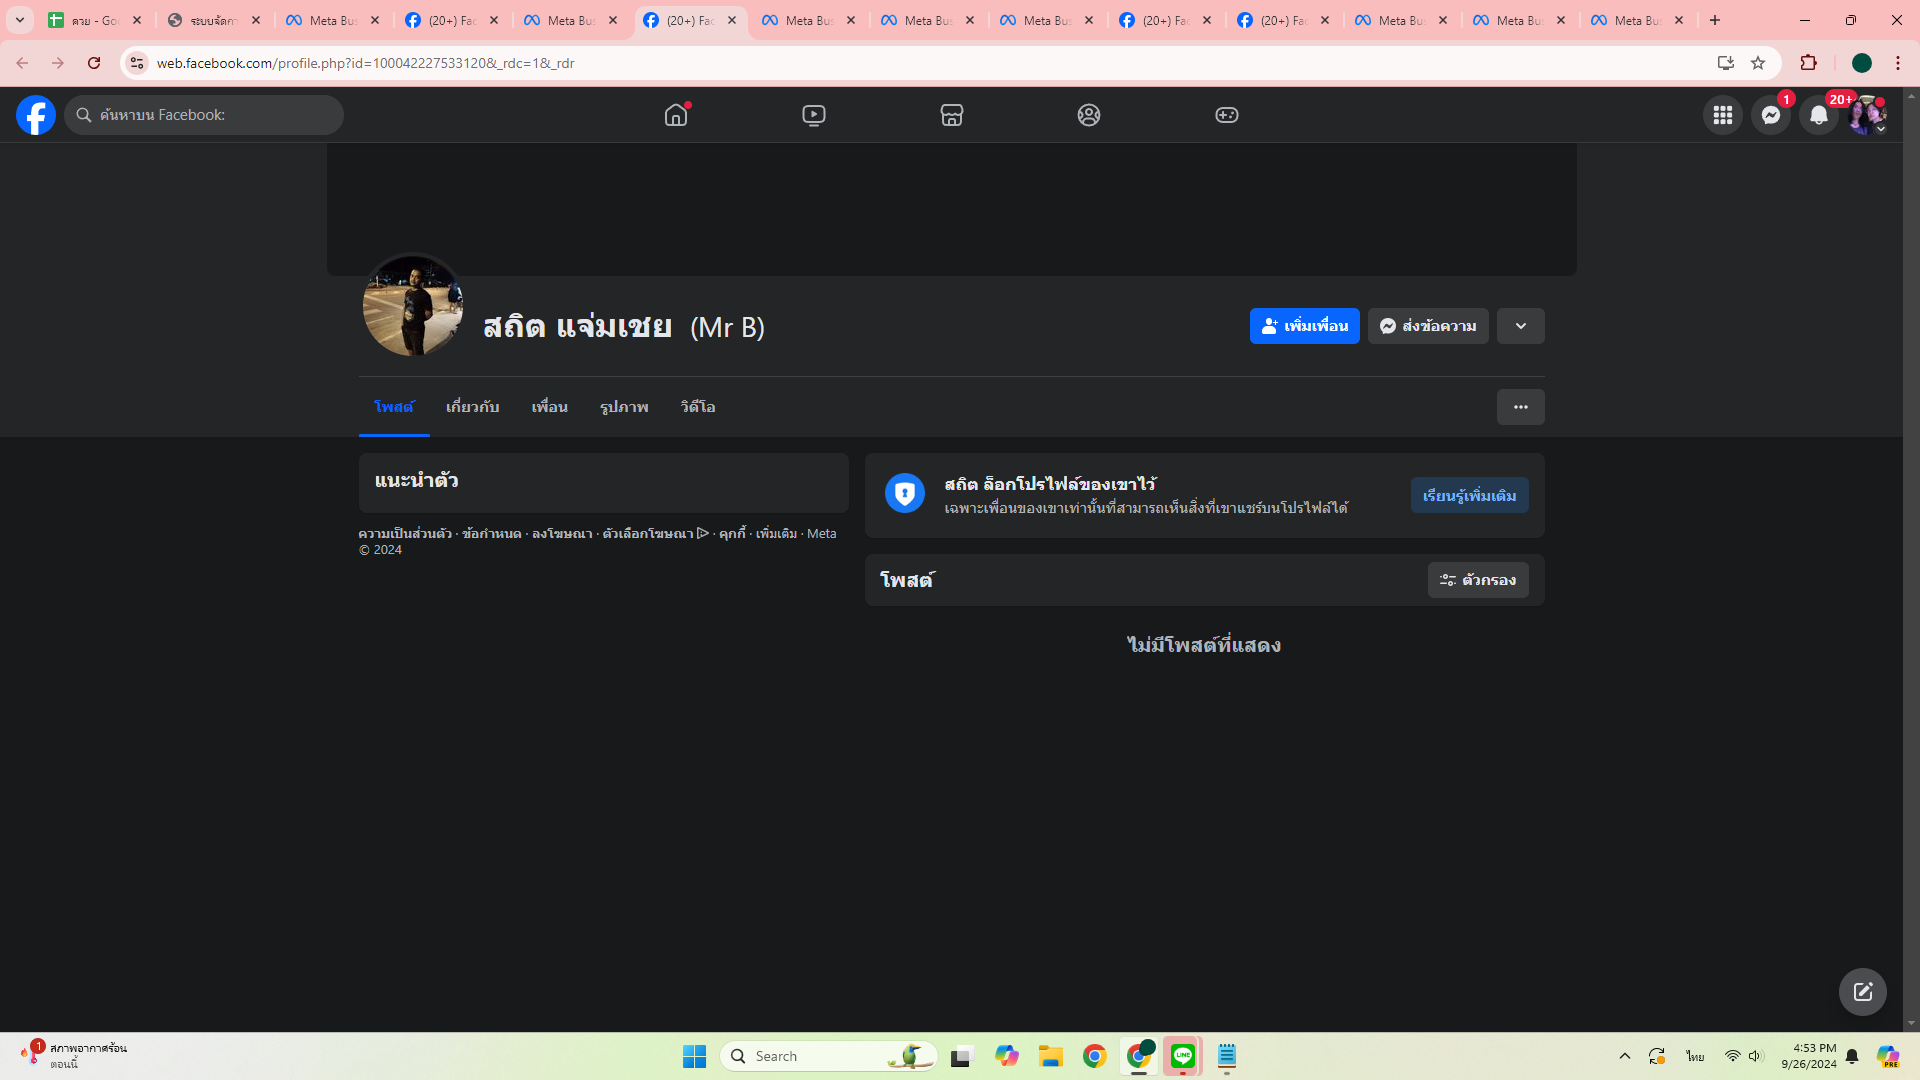The image size is (1920, 1080).
Task: Open the tab search chevron in Chrome
Action: coord(19,20)
